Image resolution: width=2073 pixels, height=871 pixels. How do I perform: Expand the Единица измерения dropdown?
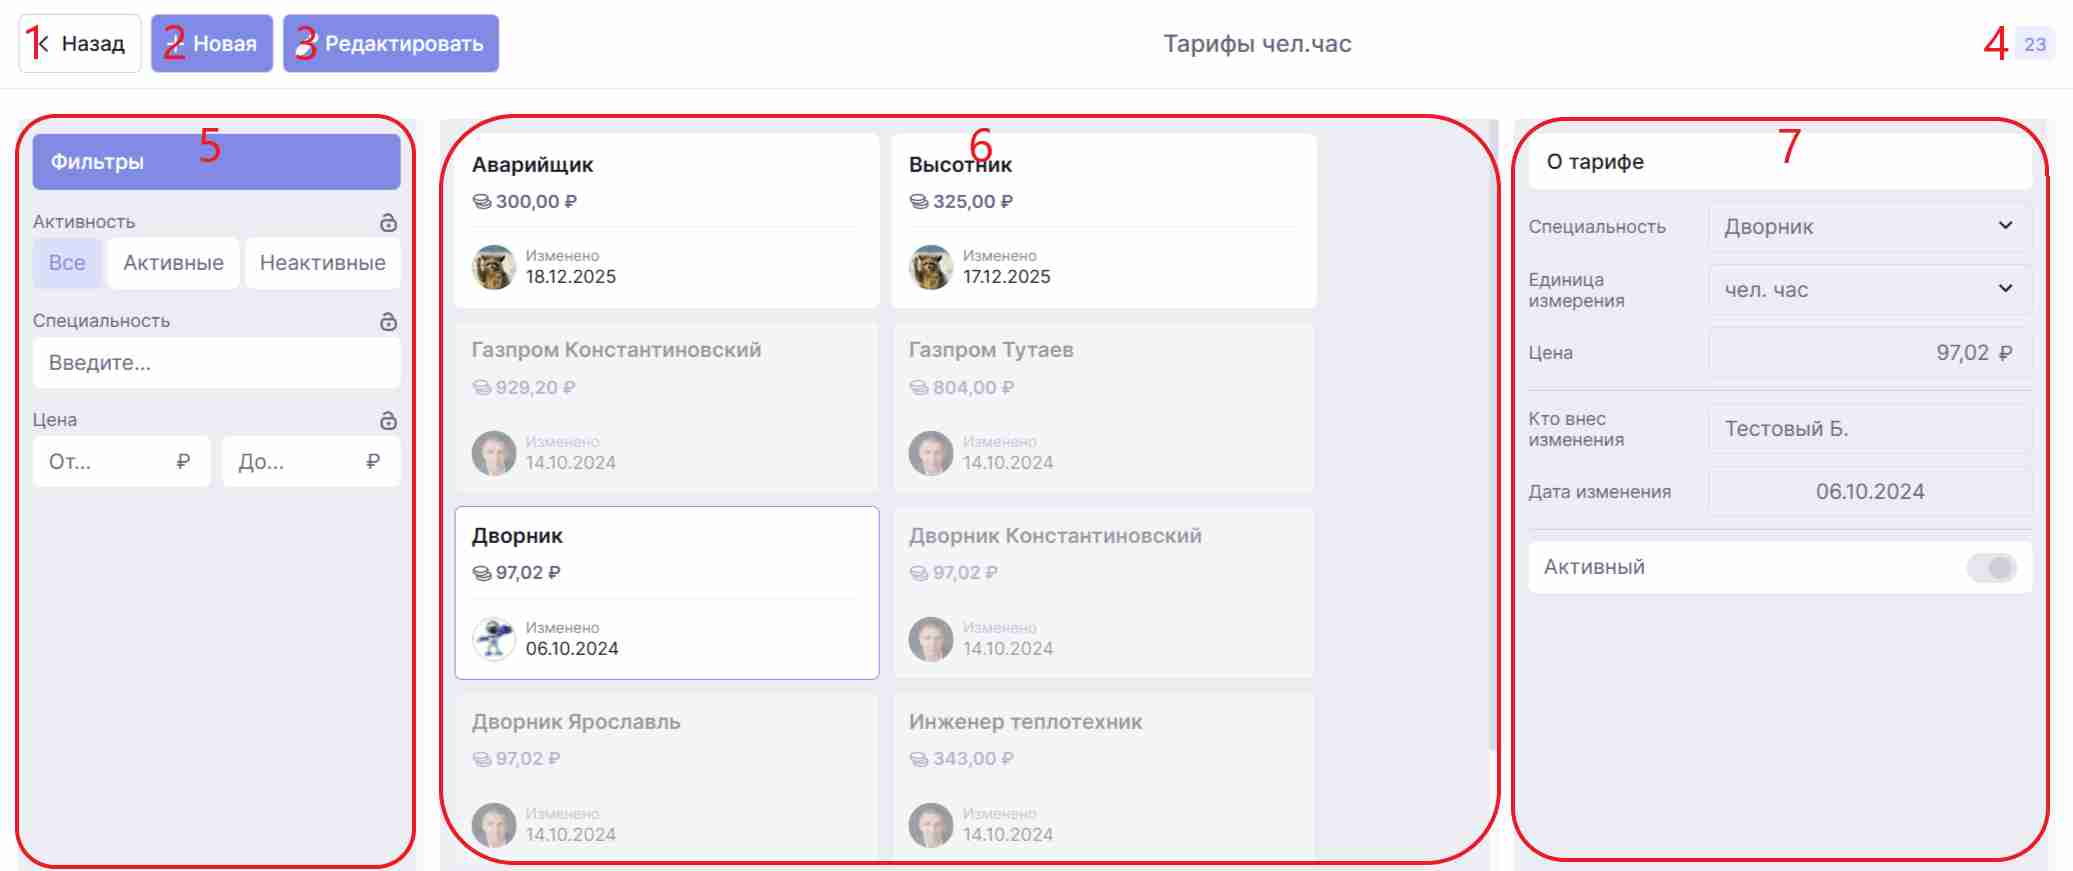[x=1870, y=290]
